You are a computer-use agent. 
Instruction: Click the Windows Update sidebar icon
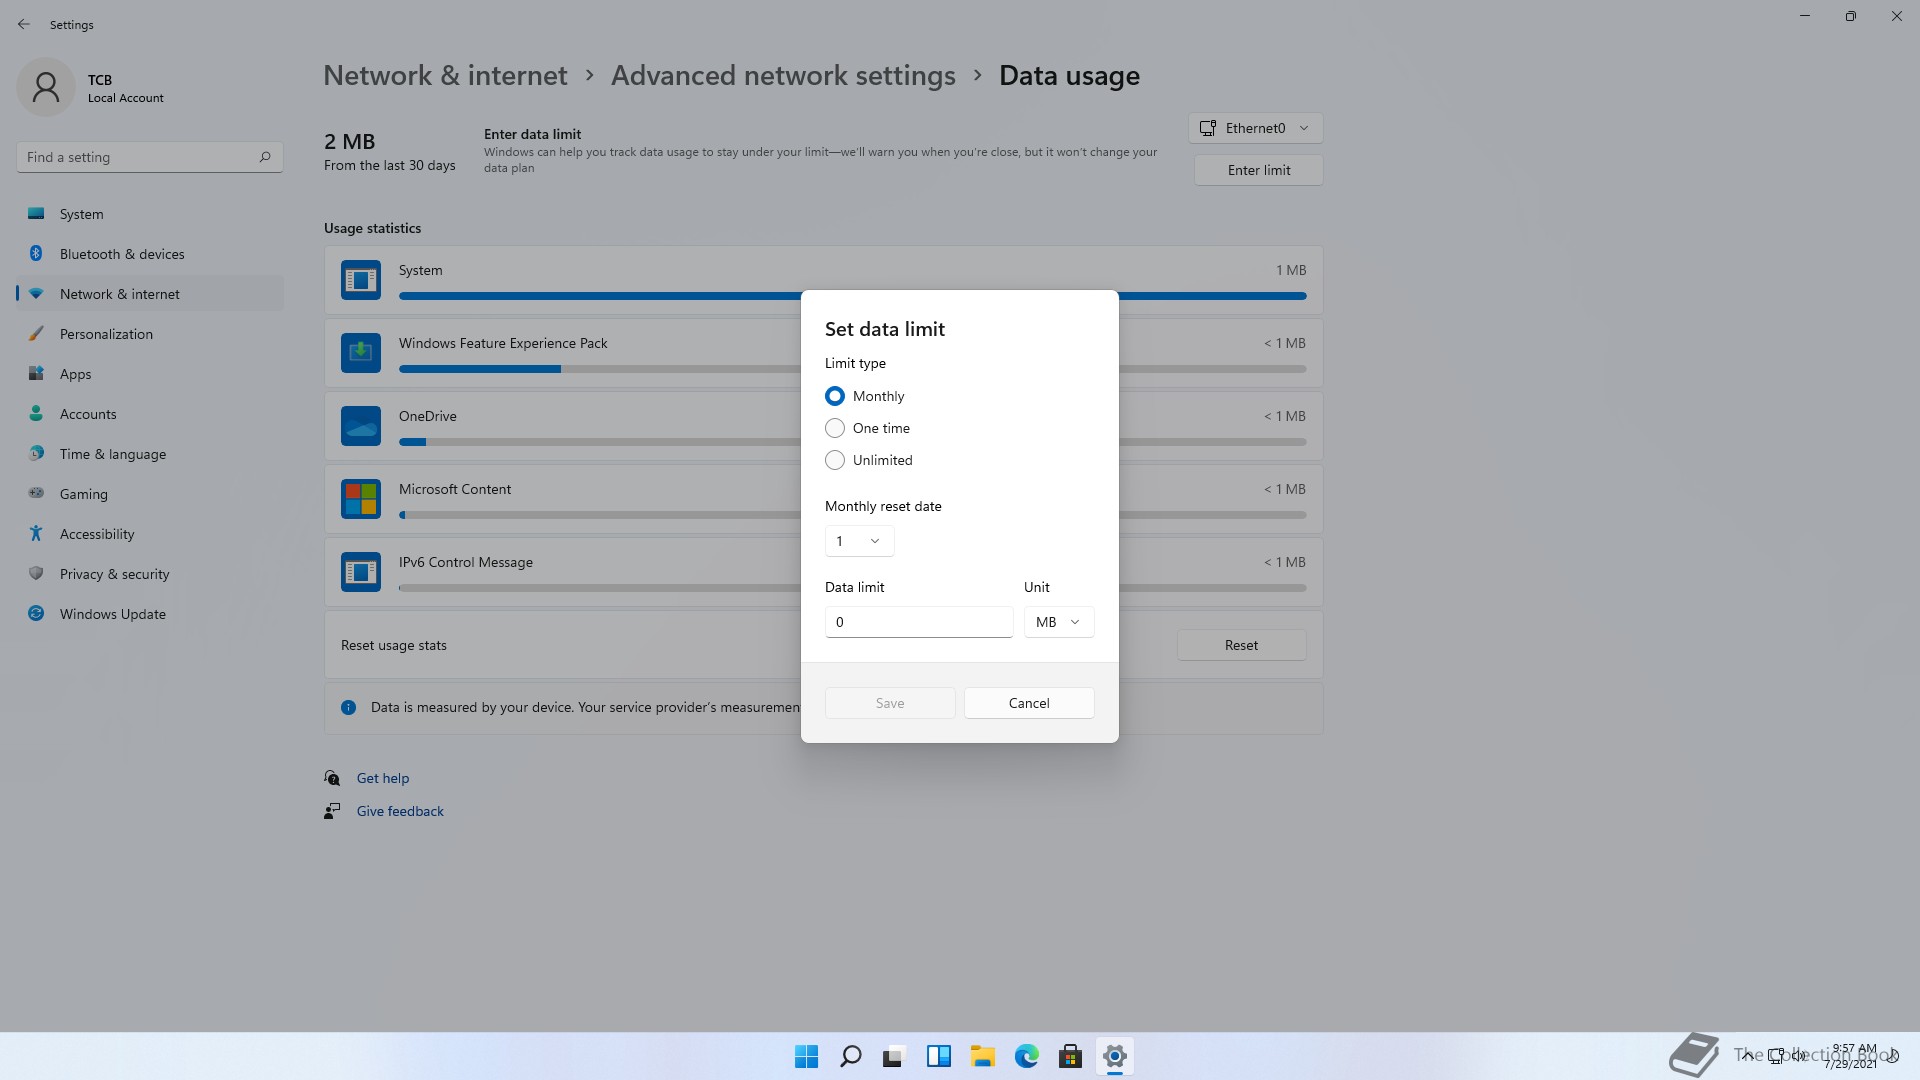(x=36, y=614)
